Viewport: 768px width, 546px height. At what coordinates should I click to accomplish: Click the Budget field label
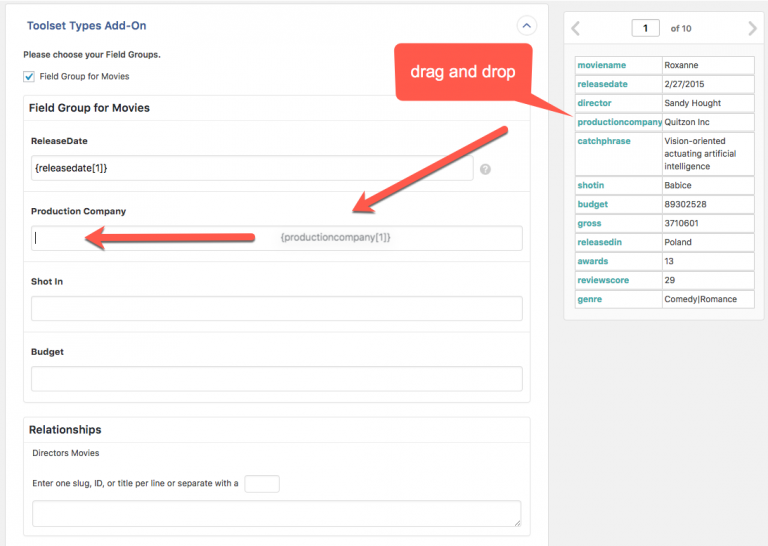[x=47, y=352]
